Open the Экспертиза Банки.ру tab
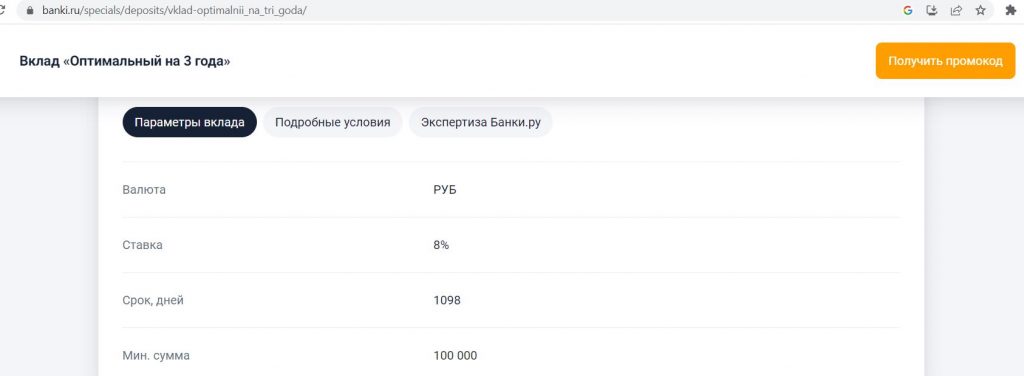 pyautogui.click(x=481, y=122)
